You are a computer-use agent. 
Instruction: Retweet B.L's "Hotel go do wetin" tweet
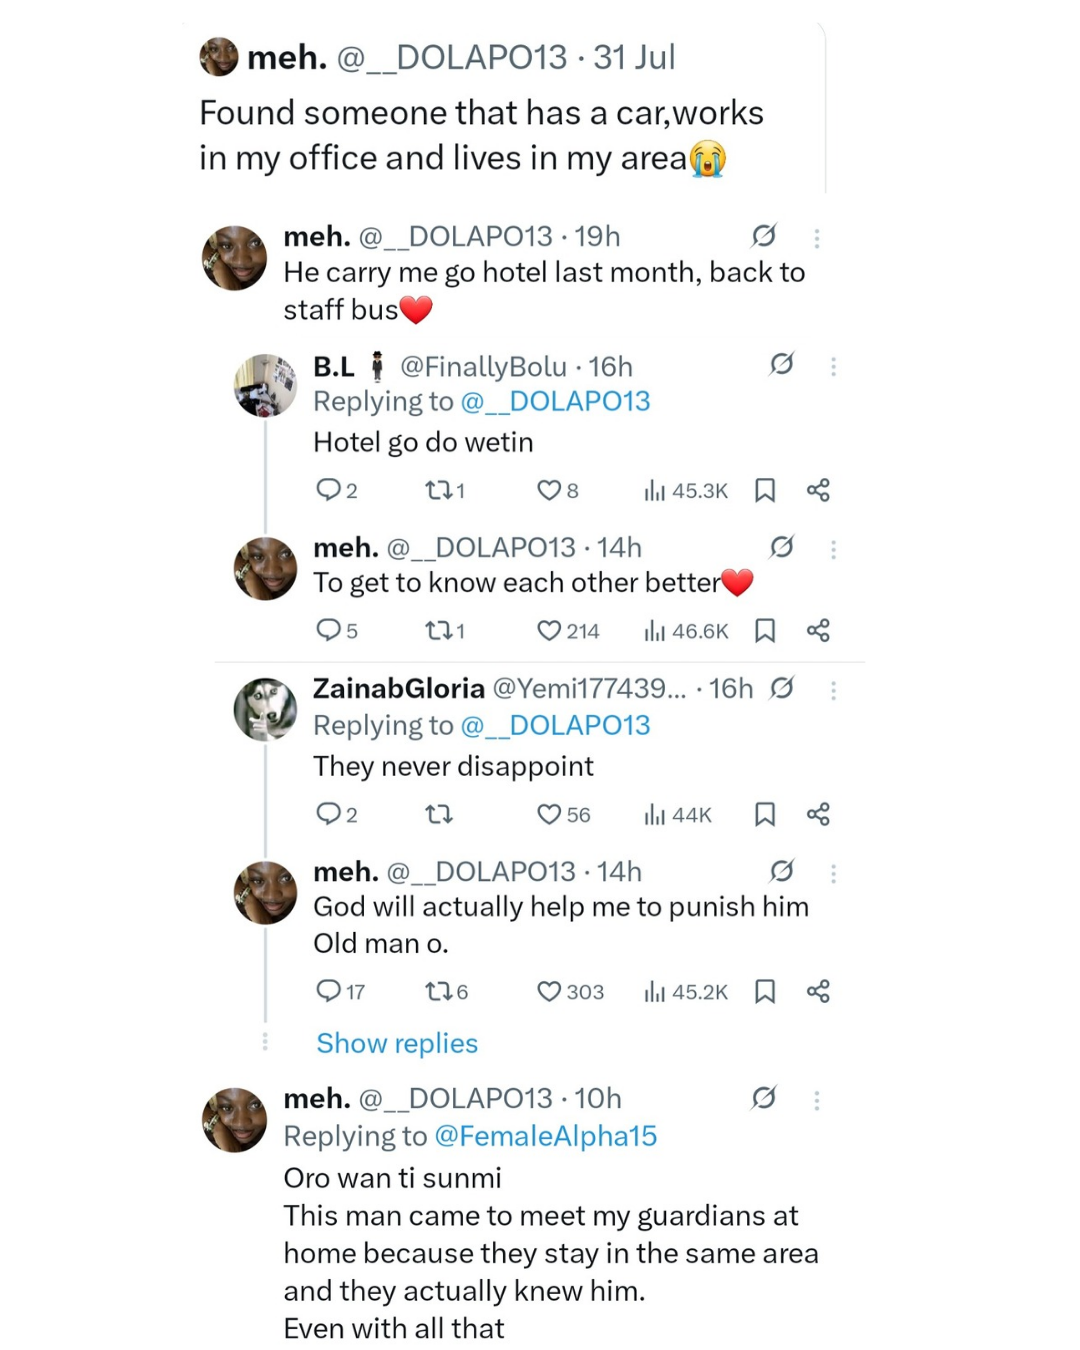[x=438, y=490]
